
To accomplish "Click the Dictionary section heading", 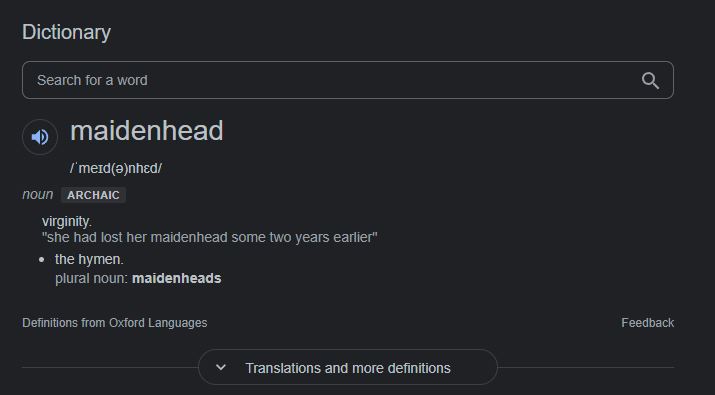I will 67,32.
